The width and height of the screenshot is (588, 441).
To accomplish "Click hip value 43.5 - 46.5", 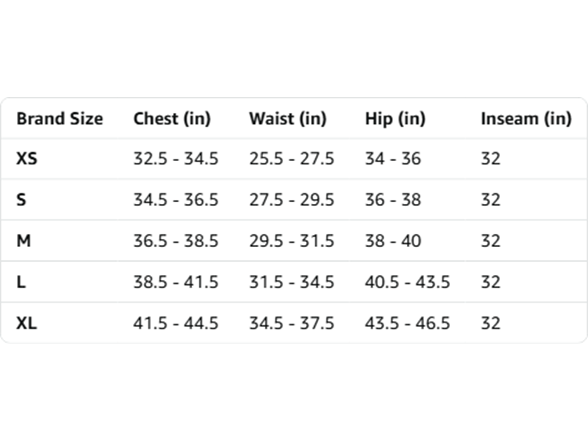I will click(x=407, y=323).
